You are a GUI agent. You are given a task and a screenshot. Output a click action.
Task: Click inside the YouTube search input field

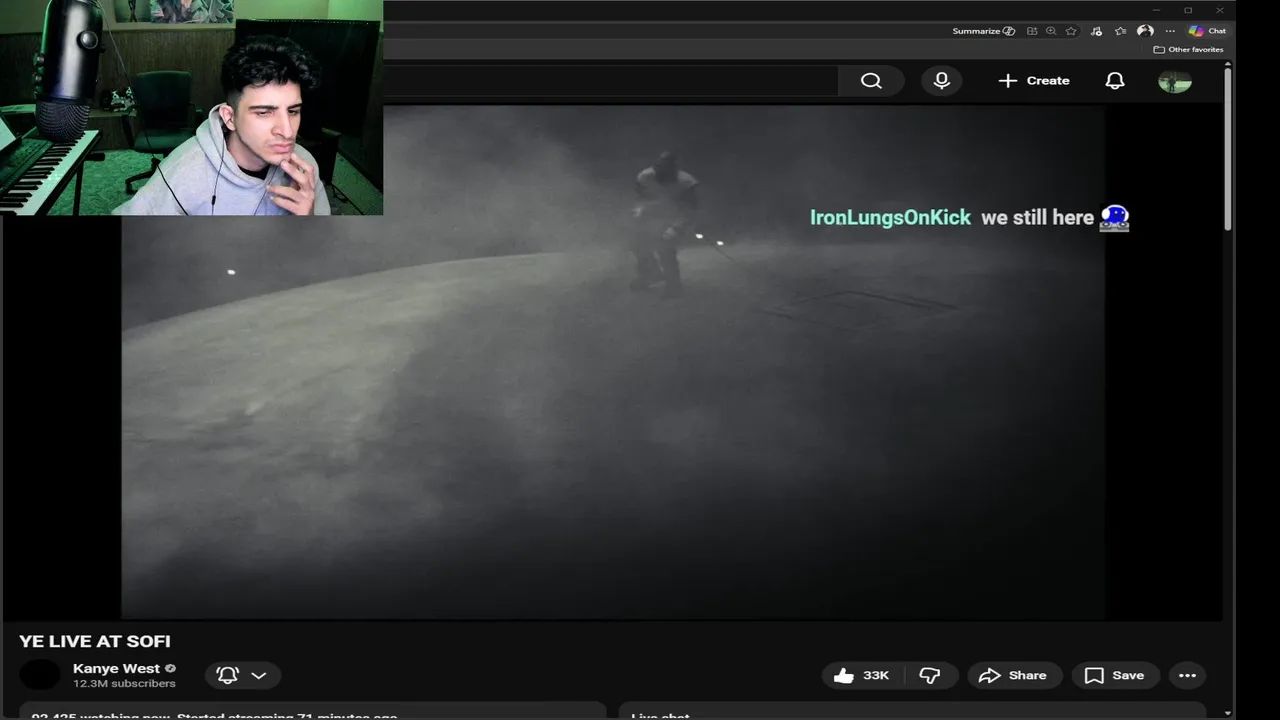click(x=610, y=81)
